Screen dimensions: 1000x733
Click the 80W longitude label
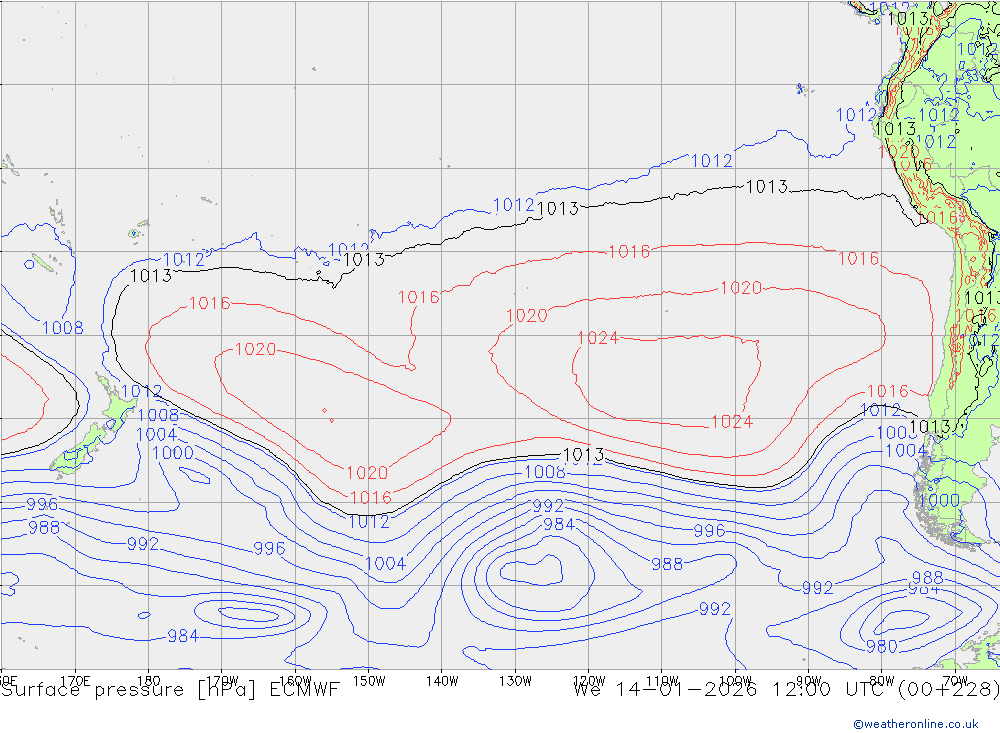[882, 681]
